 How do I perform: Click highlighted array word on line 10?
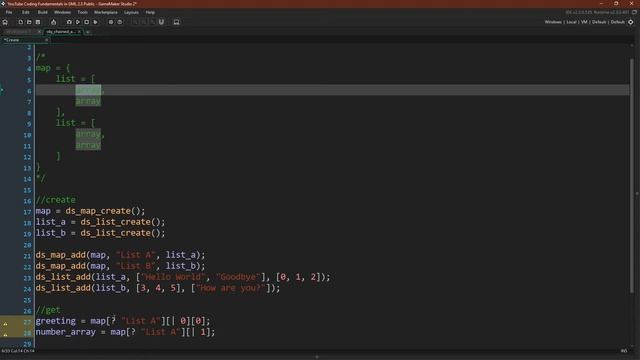[x=88, y=134]
